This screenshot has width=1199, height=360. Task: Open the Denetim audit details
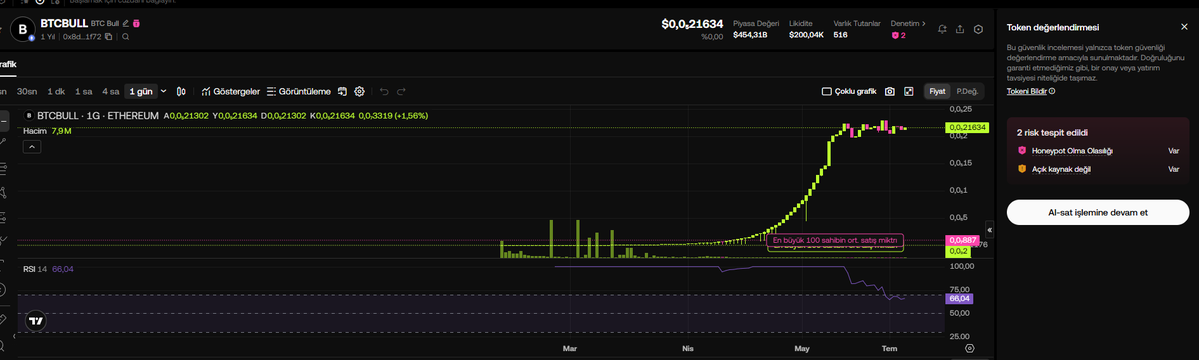point(908,24)
